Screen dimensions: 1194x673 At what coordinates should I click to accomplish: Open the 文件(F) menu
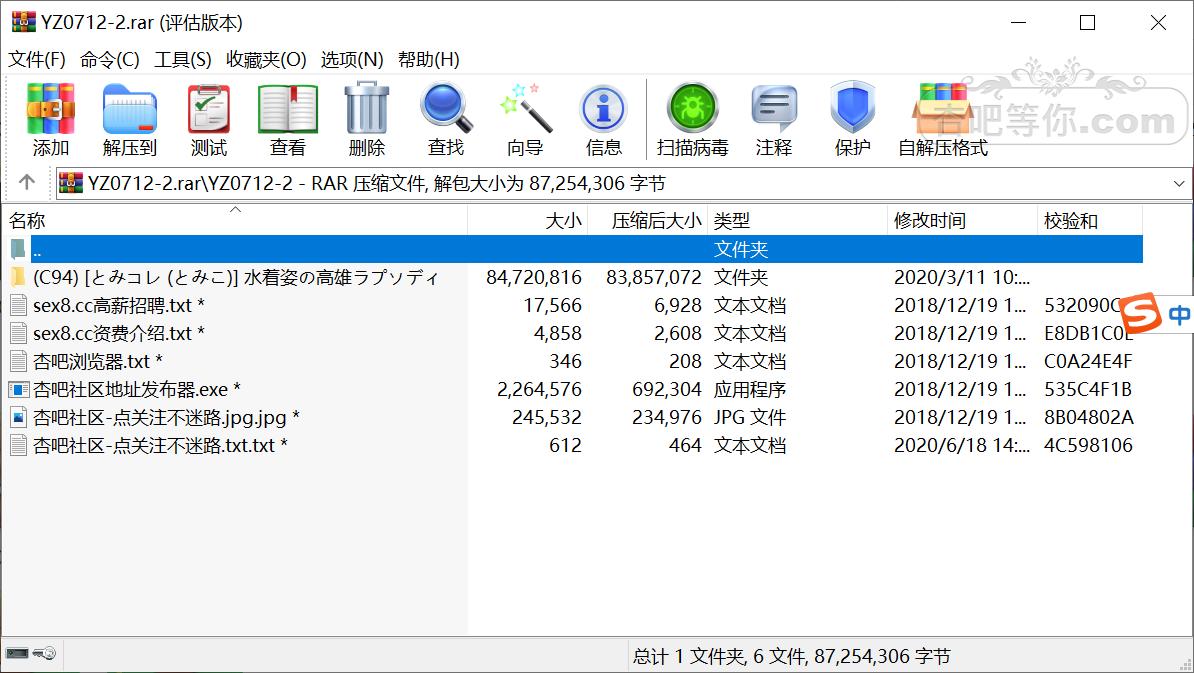[x=37, y=59]
